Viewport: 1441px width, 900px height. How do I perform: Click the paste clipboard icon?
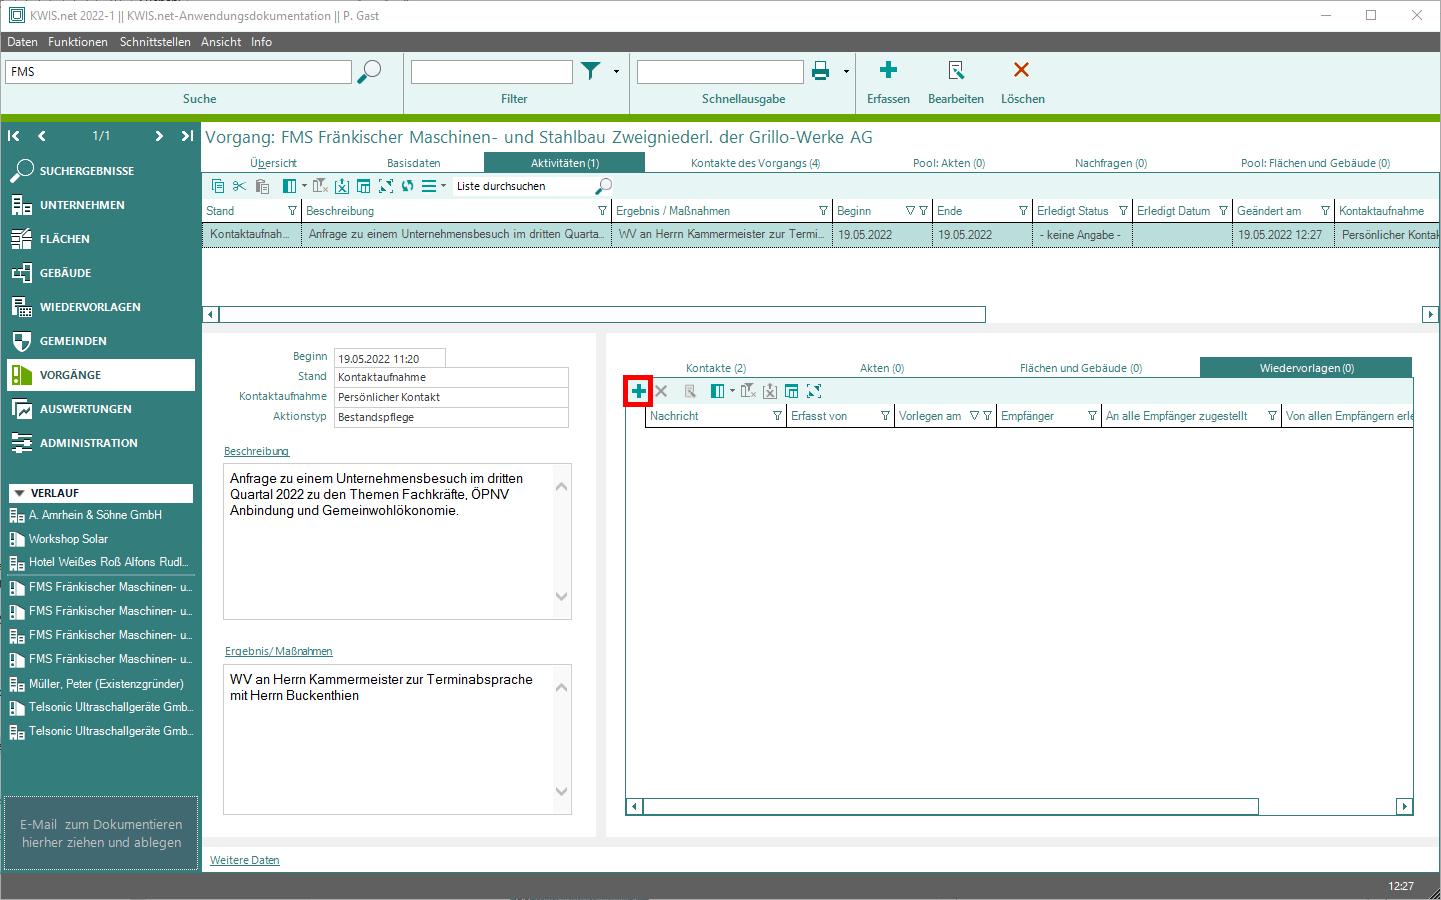(x=262, y=186)
